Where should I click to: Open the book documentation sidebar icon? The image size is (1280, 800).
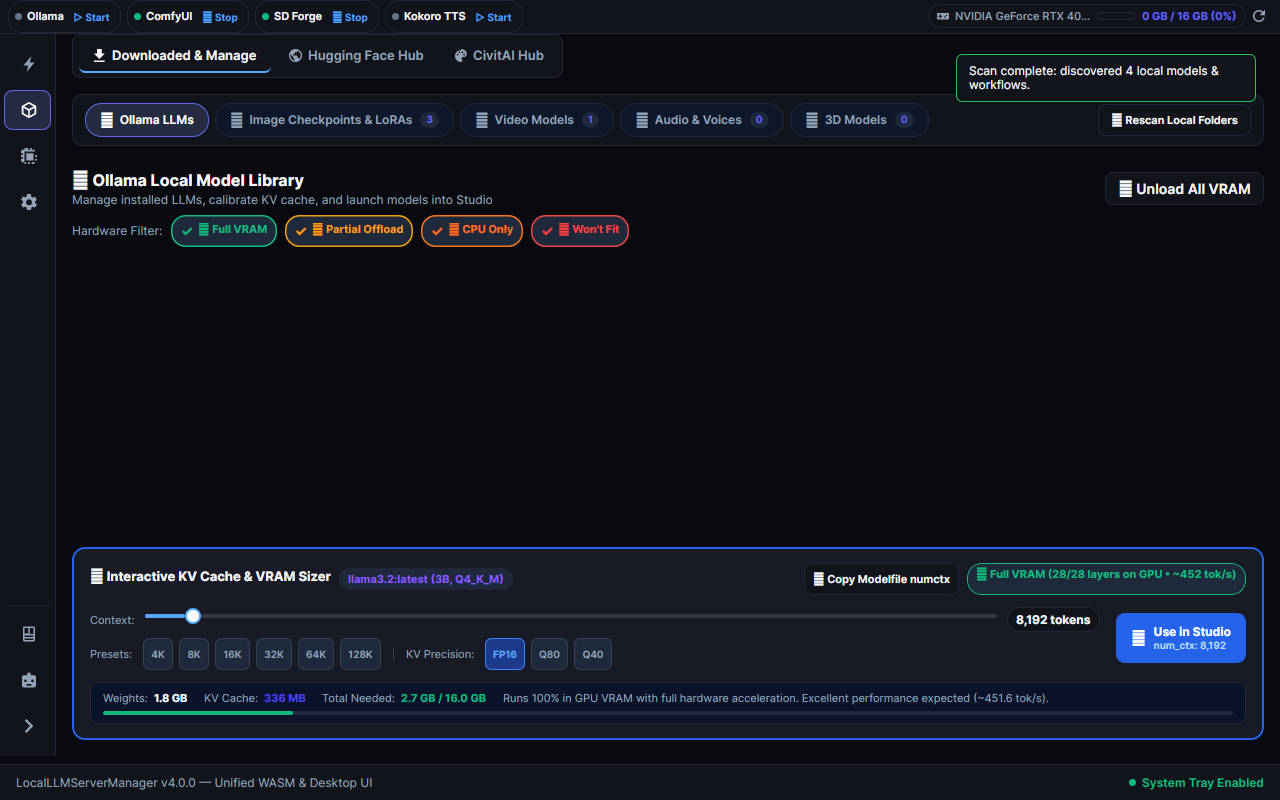tap(28, 634)
